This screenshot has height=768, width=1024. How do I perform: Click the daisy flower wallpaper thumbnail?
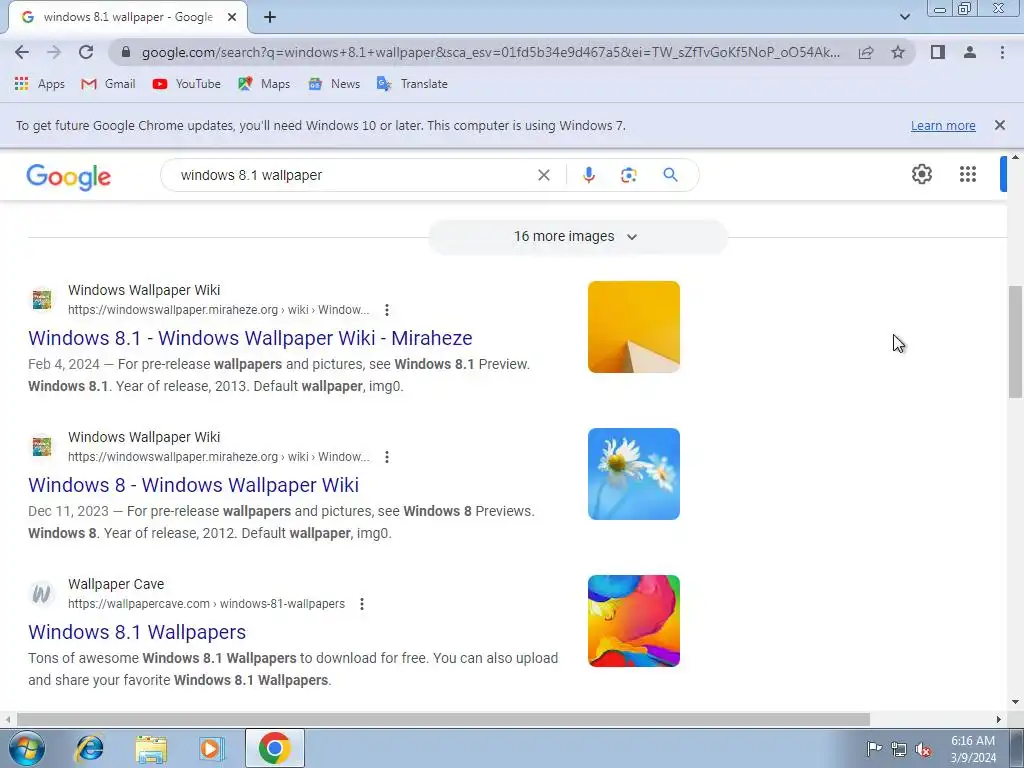633,473
